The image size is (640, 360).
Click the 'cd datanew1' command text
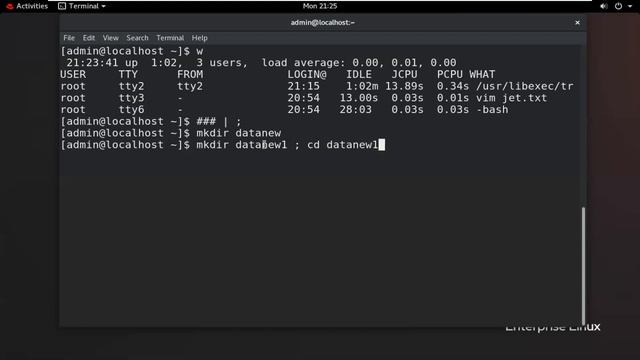342,145
